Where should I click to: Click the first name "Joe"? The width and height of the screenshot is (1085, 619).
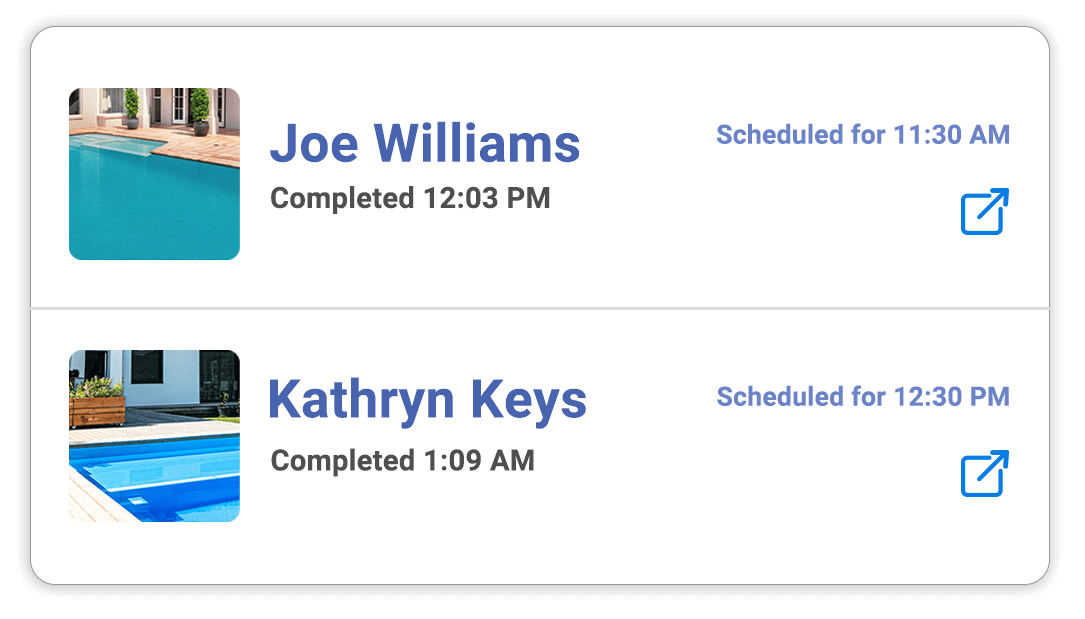click(x=314, y=144)
